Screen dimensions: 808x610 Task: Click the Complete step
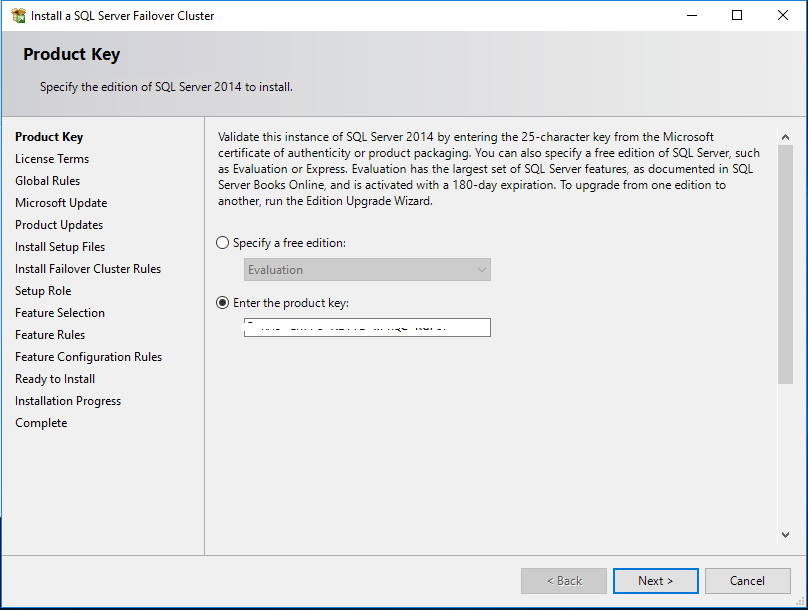tap(41, 423)
